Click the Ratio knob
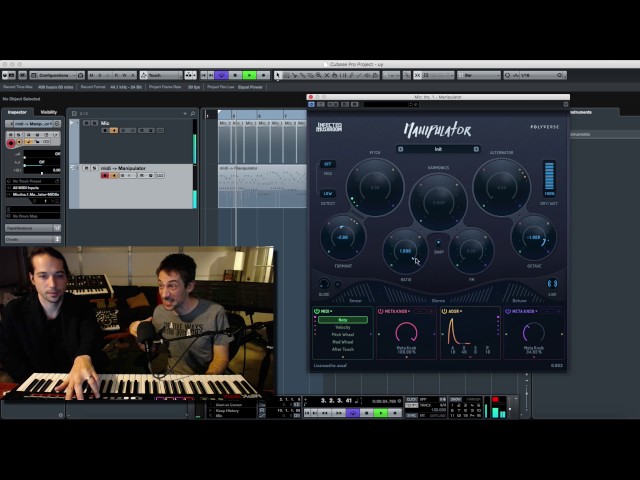Screen dimensions: 640x480 pyautogui.click(x=405, y=251)
